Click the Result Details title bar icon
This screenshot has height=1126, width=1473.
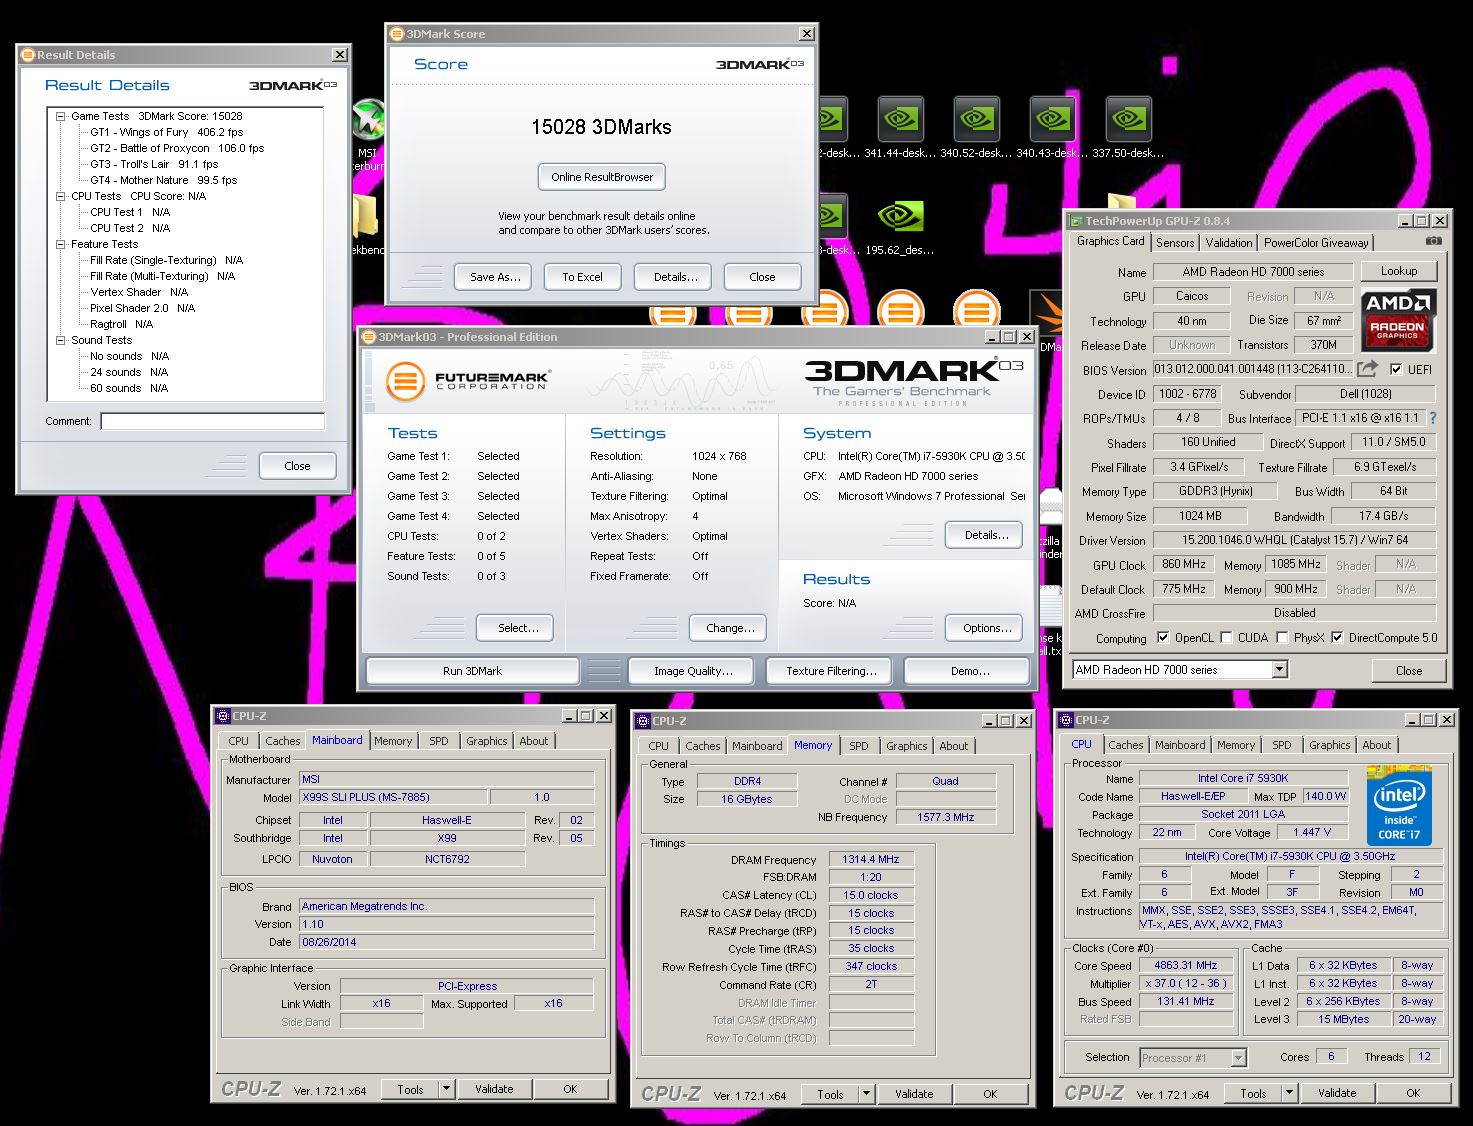(29, 55)
